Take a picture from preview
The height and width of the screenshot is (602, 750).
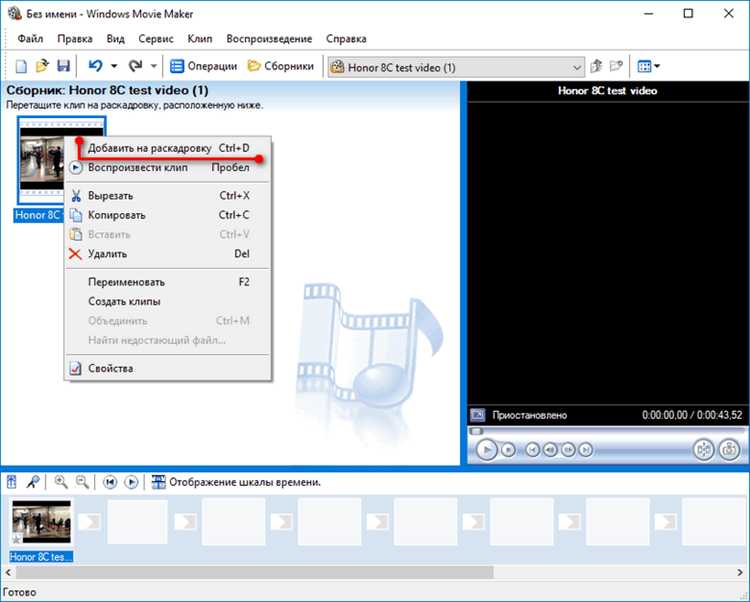pyautogui.click(x=729, y=449)
